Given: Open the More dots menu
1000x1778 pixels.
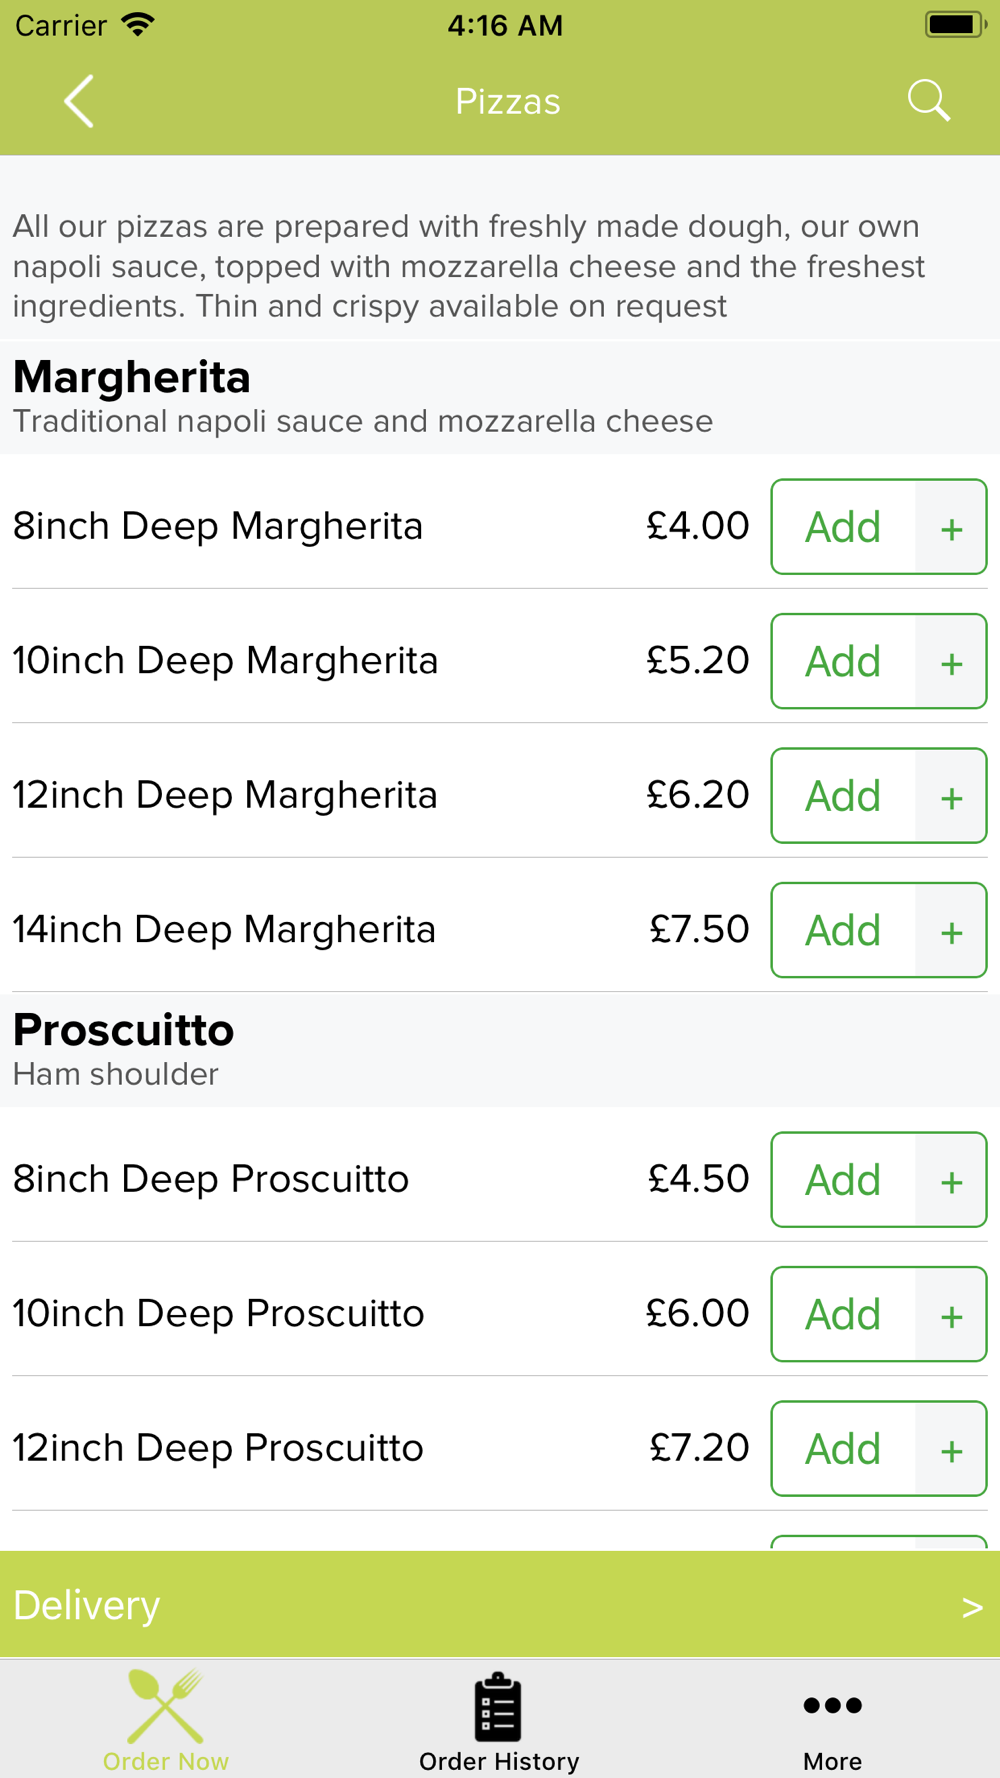Looking at the screenshot, I should click(832, 1720).
